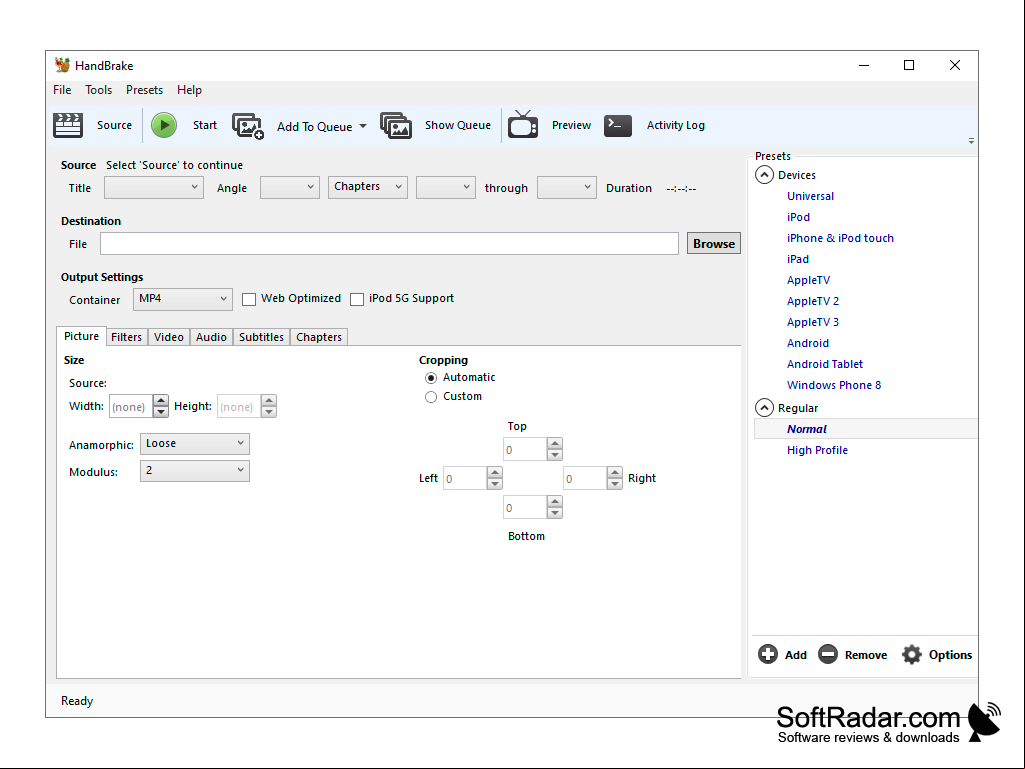The width and height of the screenshot is (1025, 769).
Task: Select the iPad preset
Action: click(x=798, y=259)
